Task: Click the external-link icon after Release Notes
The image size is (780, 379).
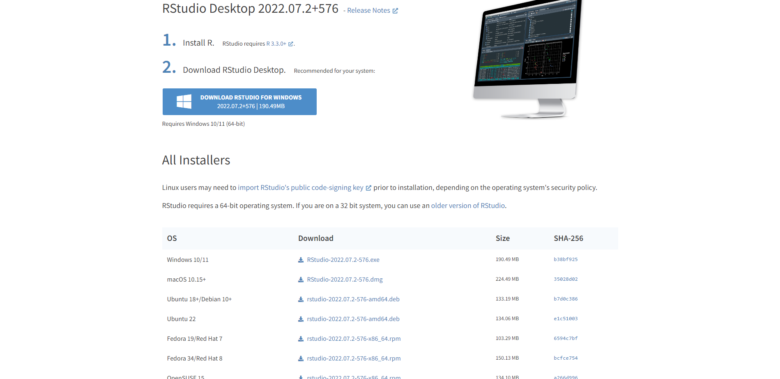Action: point(395,10)
